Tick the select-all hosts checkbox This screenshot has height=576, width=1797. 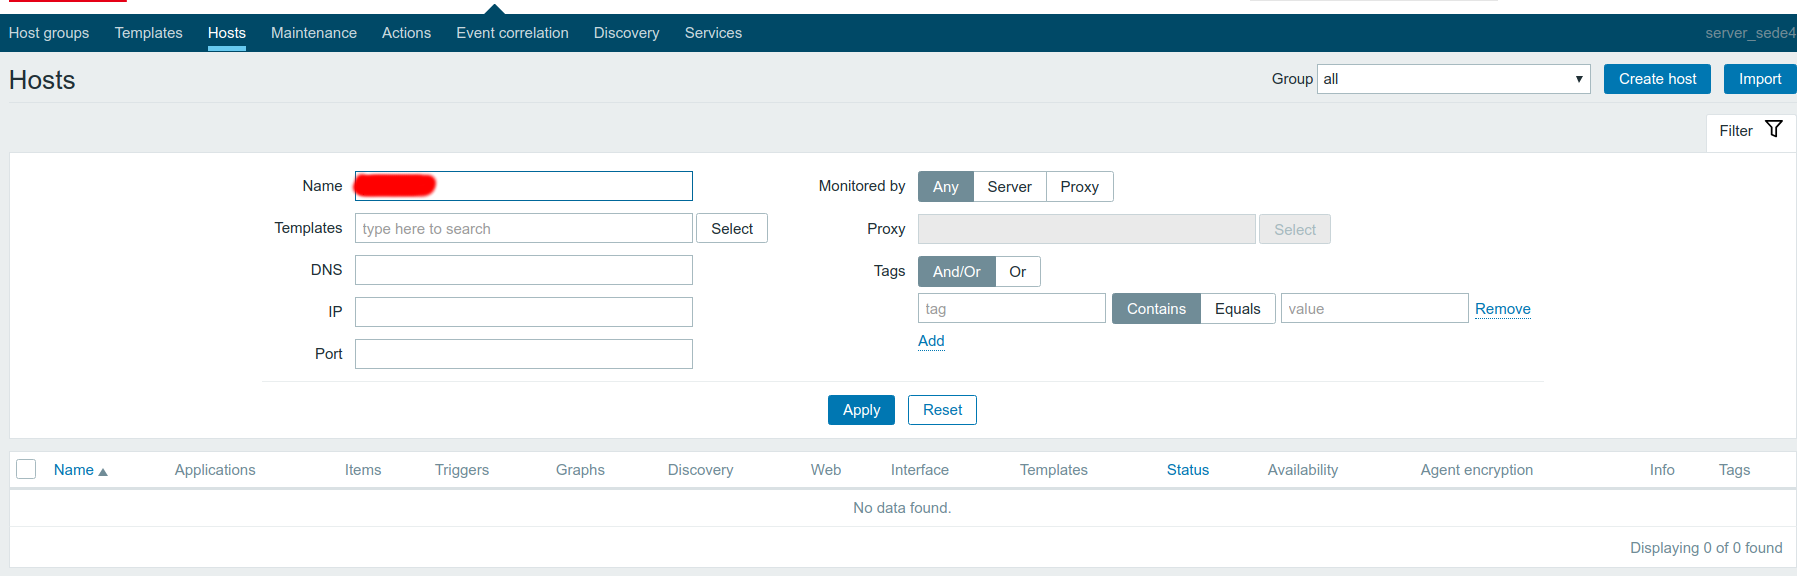click(27, 469)
